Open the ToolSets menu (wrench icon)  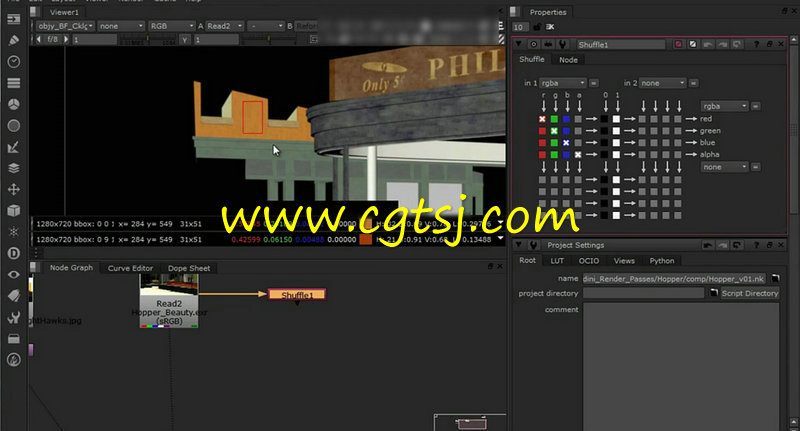click(x=14, y=317)
